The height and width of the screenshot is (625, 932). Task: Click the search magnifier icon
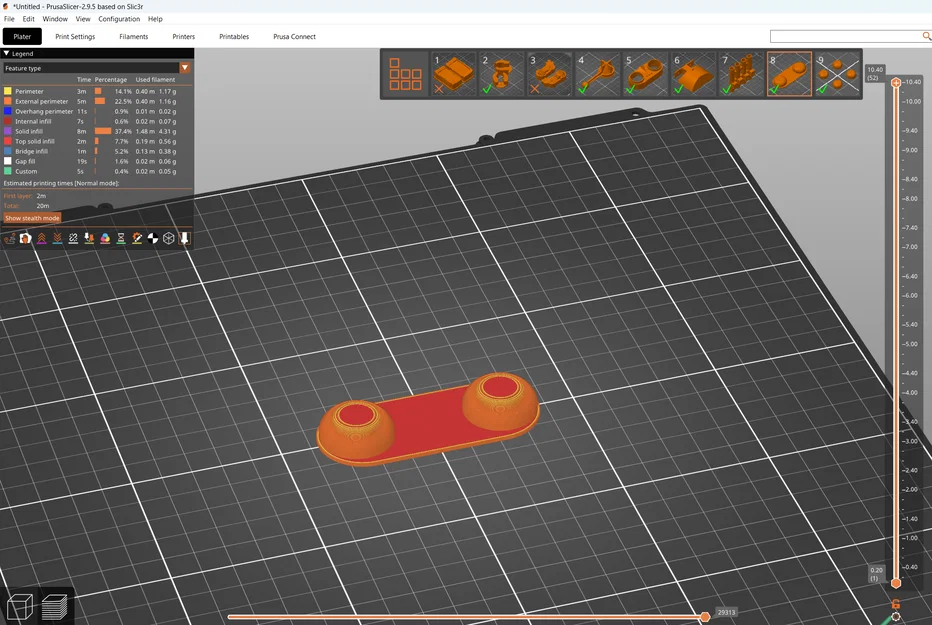tap(926, 36)
